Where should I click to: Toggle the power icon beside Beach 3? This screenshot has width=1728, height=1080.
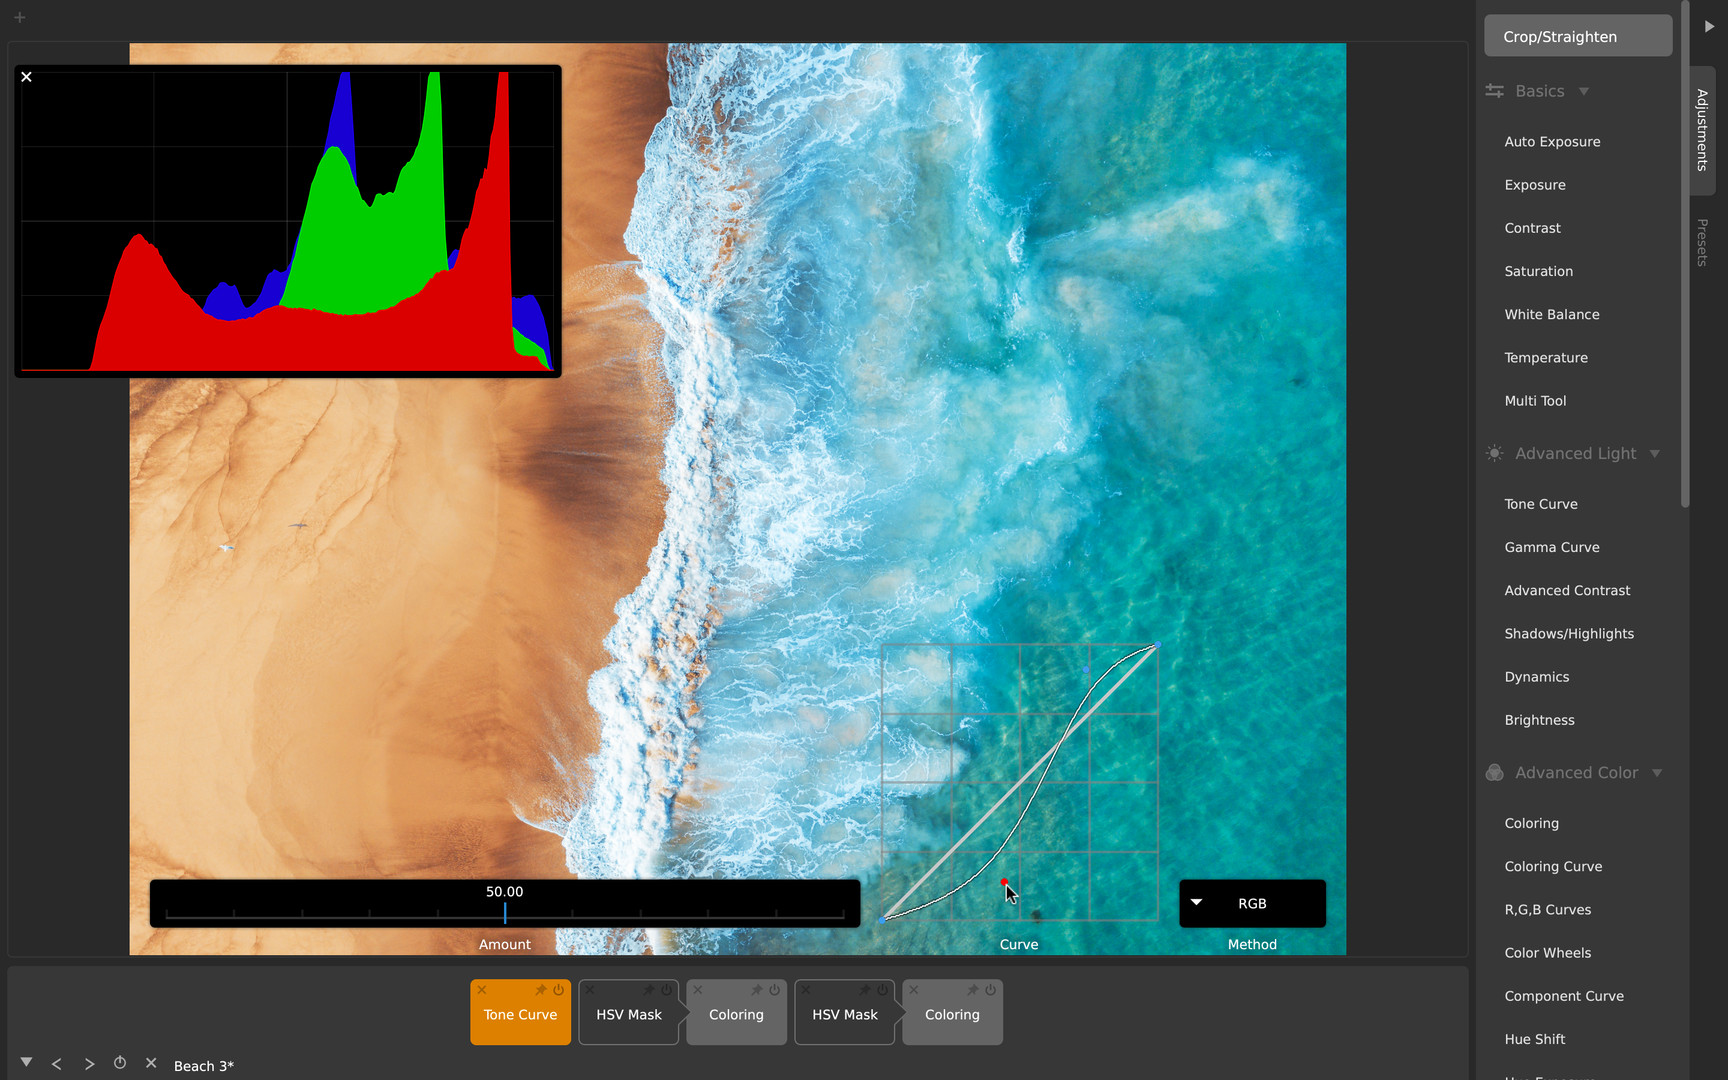pyautogui.click(x=120, y=1063)
